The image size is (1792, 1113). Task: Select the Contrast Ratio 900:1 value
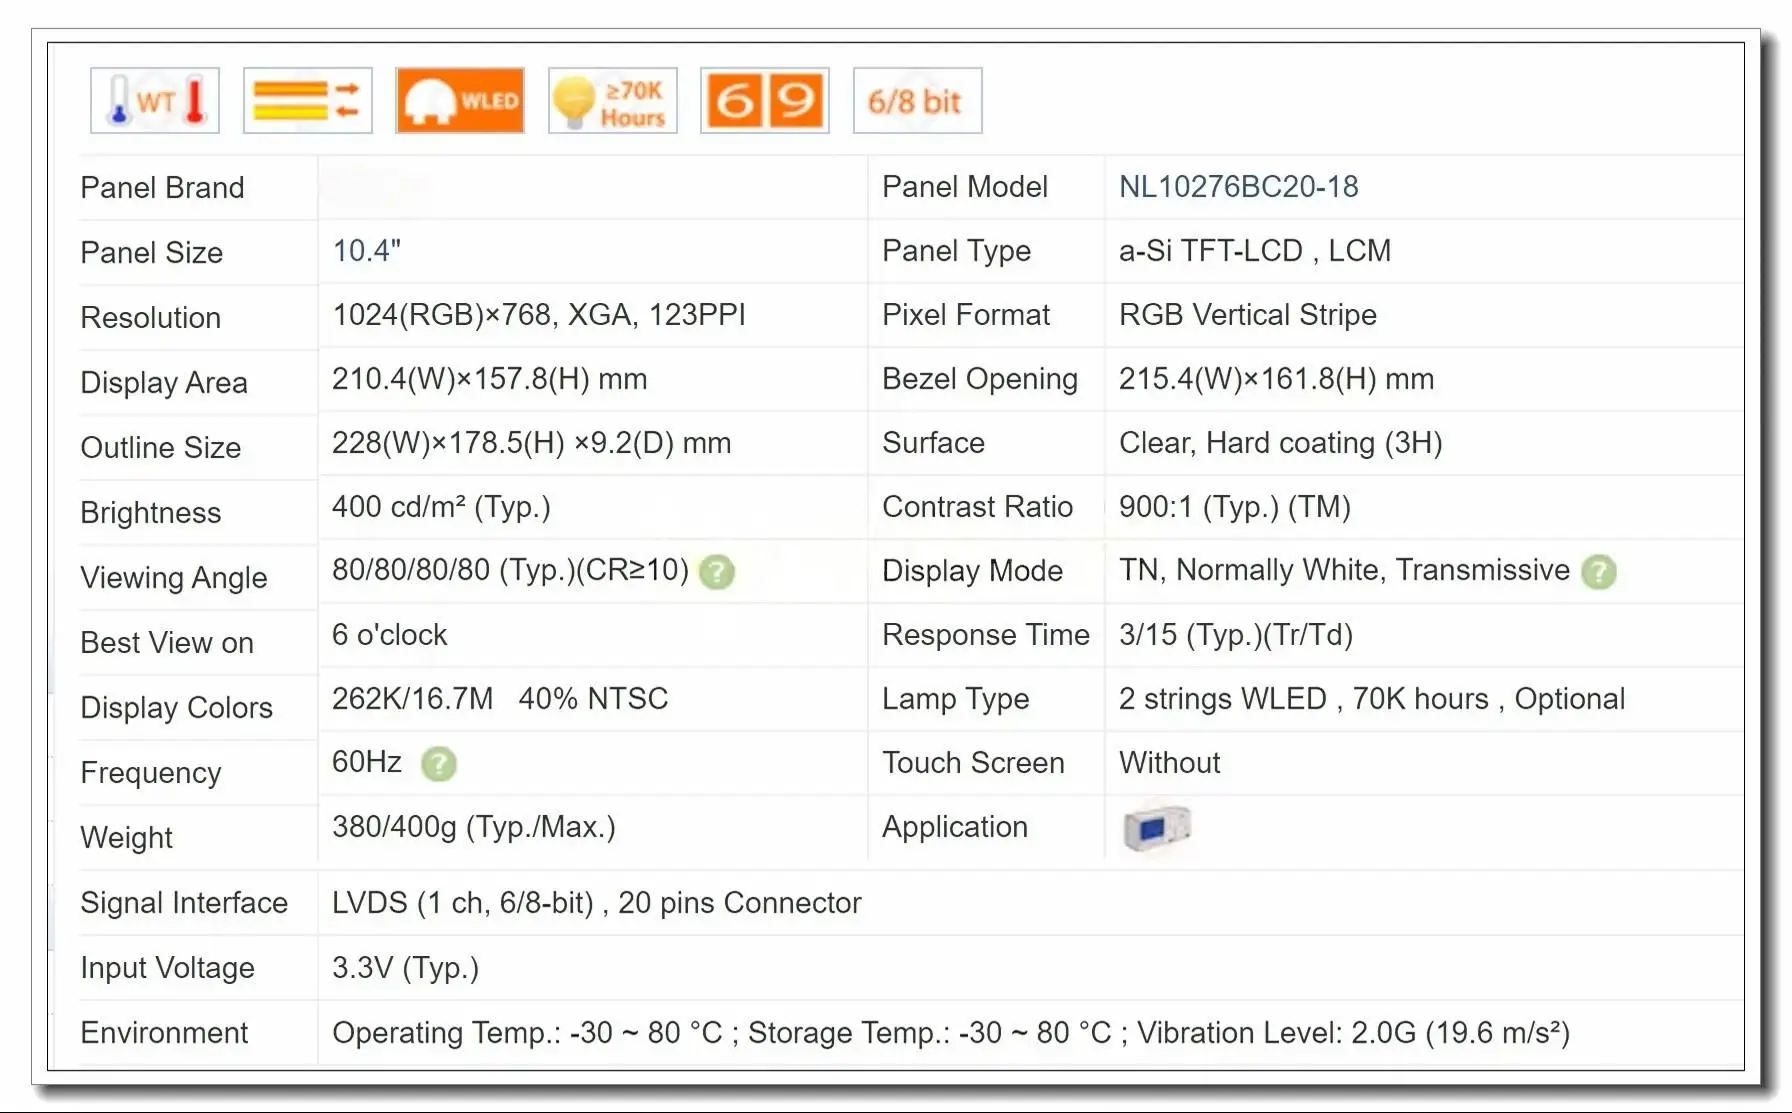(1234, 507)
